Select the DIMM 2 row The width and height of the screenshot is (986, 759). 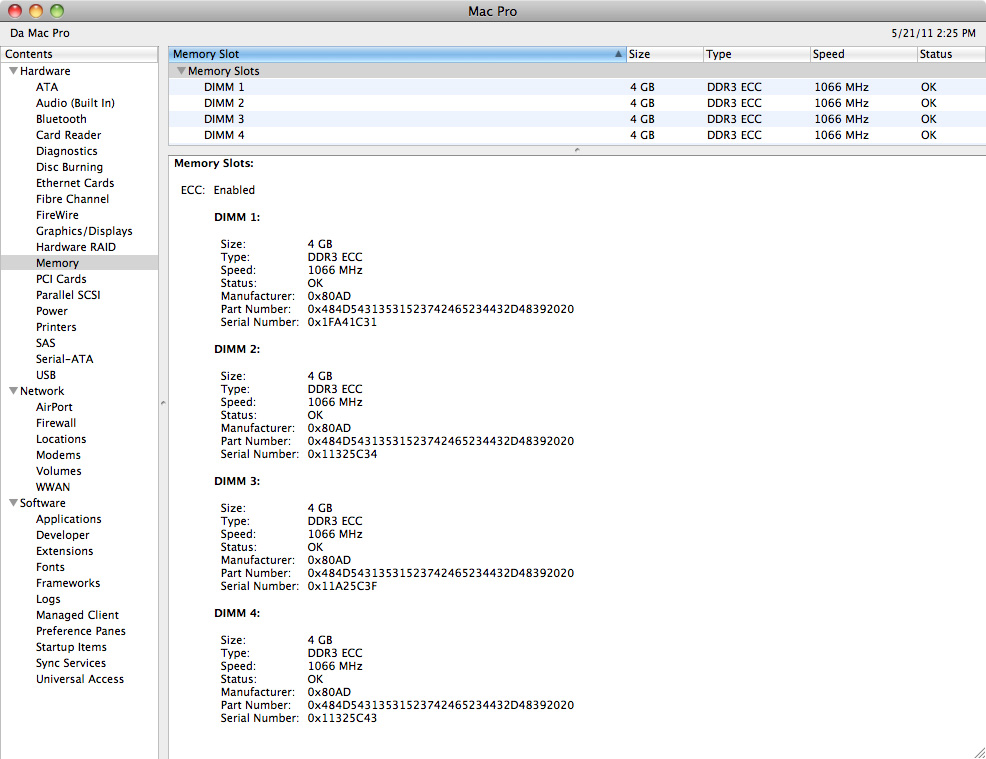click(577, 103)
